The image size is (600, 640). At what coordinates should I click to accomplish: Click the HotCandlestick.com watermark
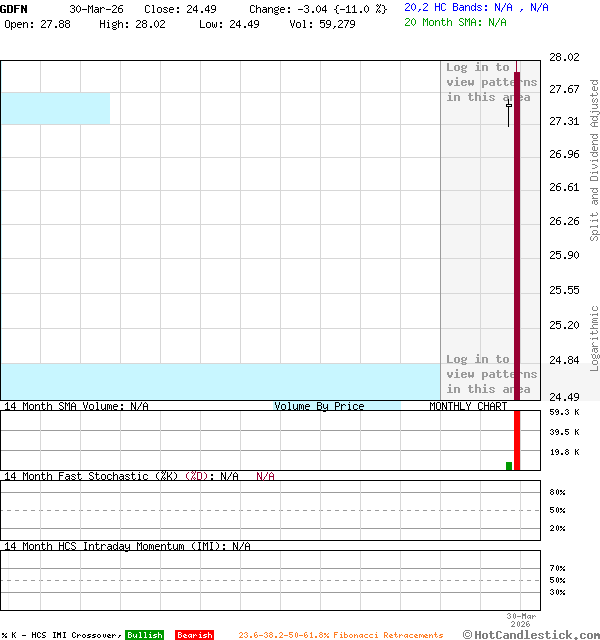coord(531,634)
